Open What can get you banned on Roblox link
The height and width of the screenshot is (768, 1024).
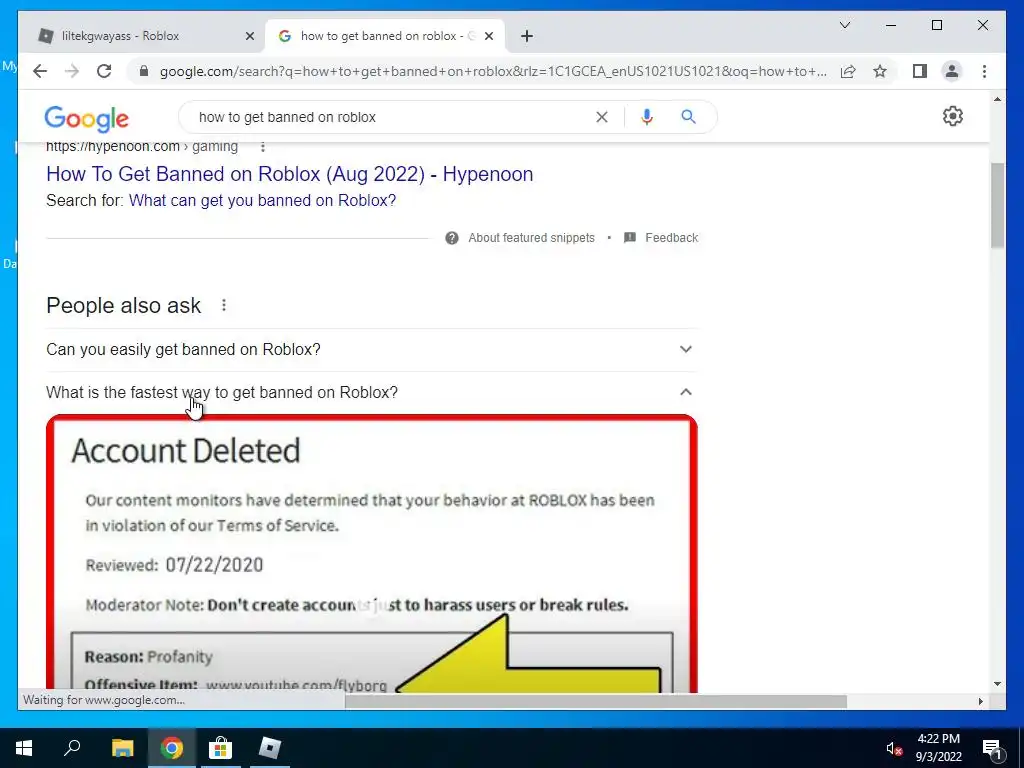coord(262,200)
